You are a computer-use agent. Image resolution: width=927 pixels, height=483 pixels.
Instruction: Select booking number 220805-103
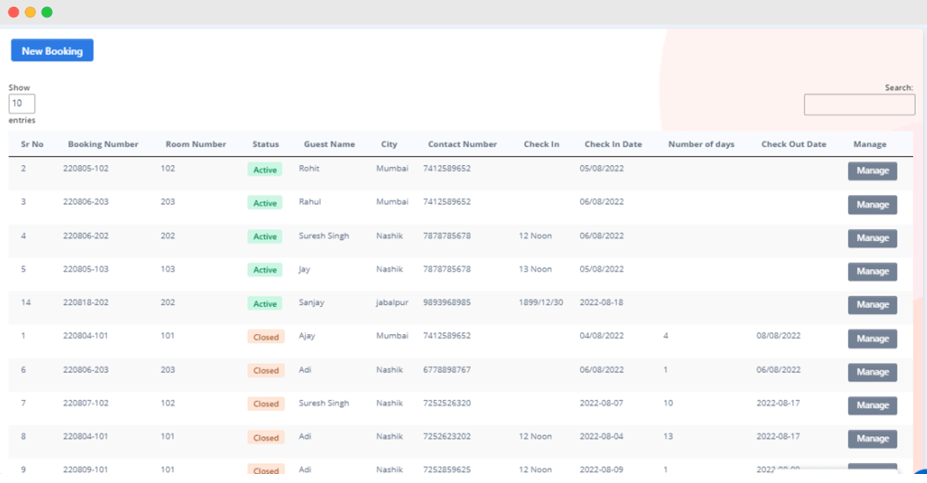pos(86,269)
